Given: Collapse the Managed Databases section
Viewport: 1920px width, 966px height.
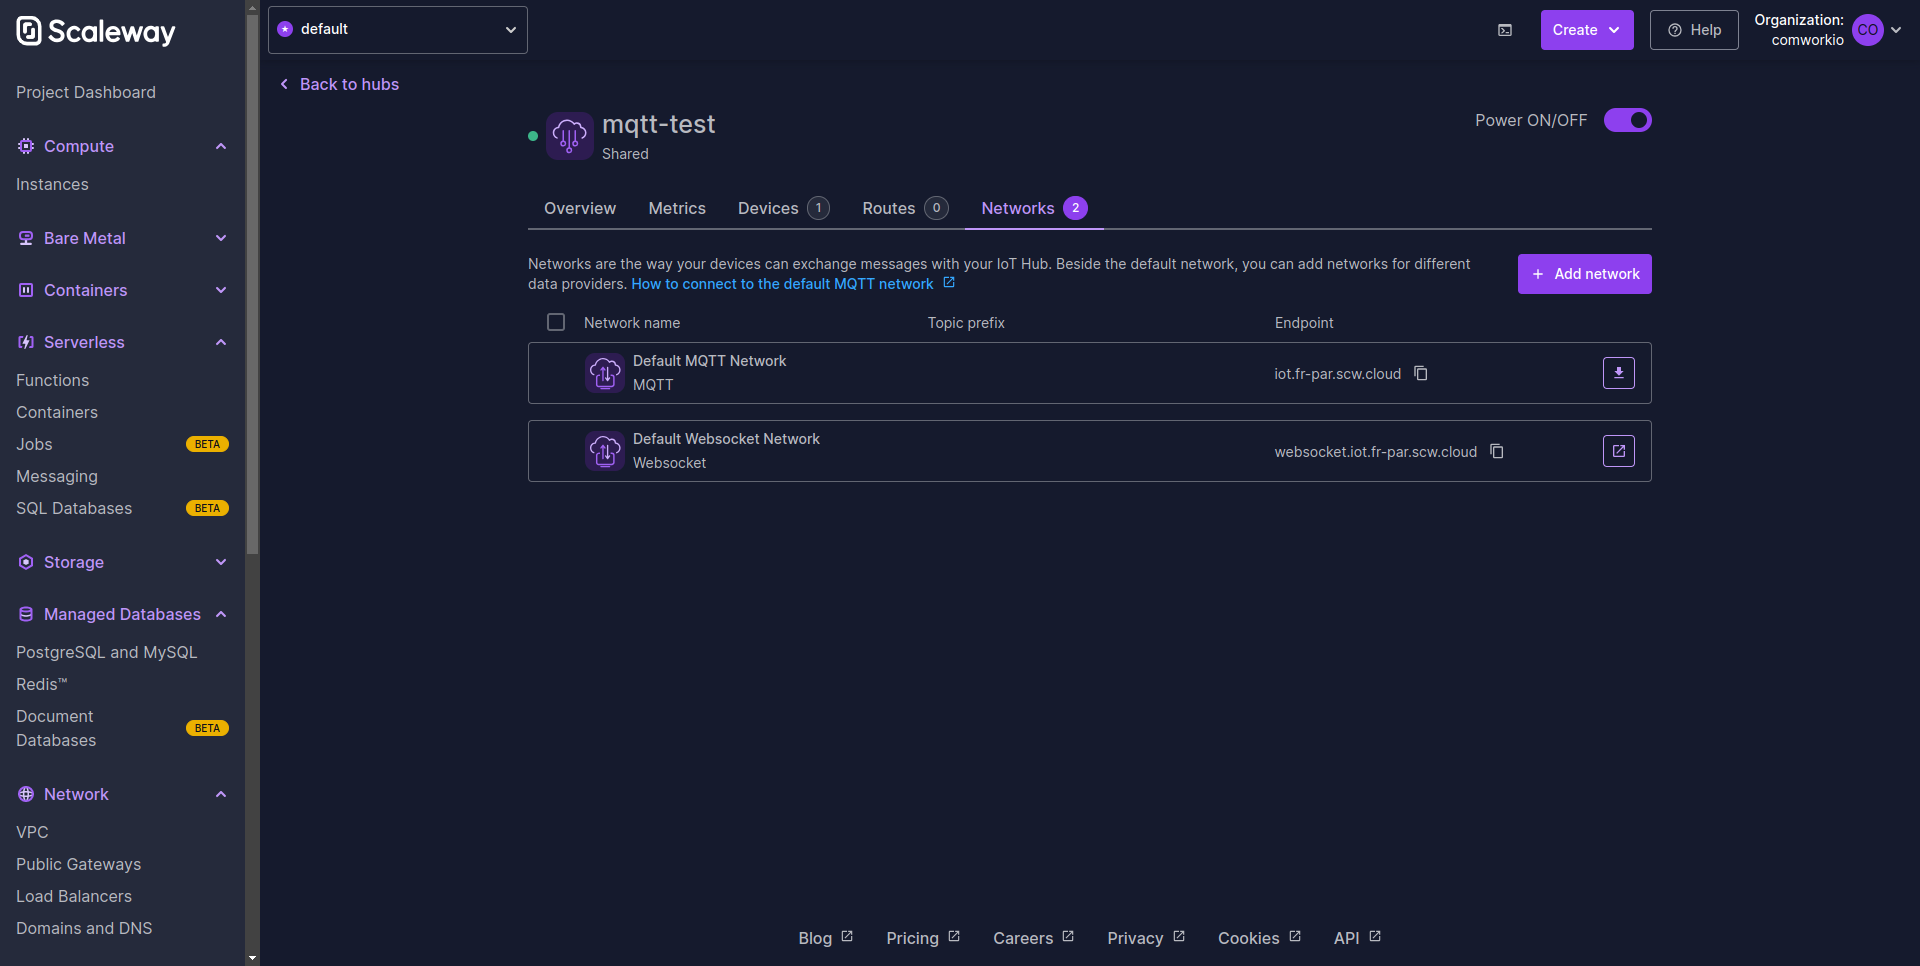Looking at the screenshot, I should tap(221, 614).
